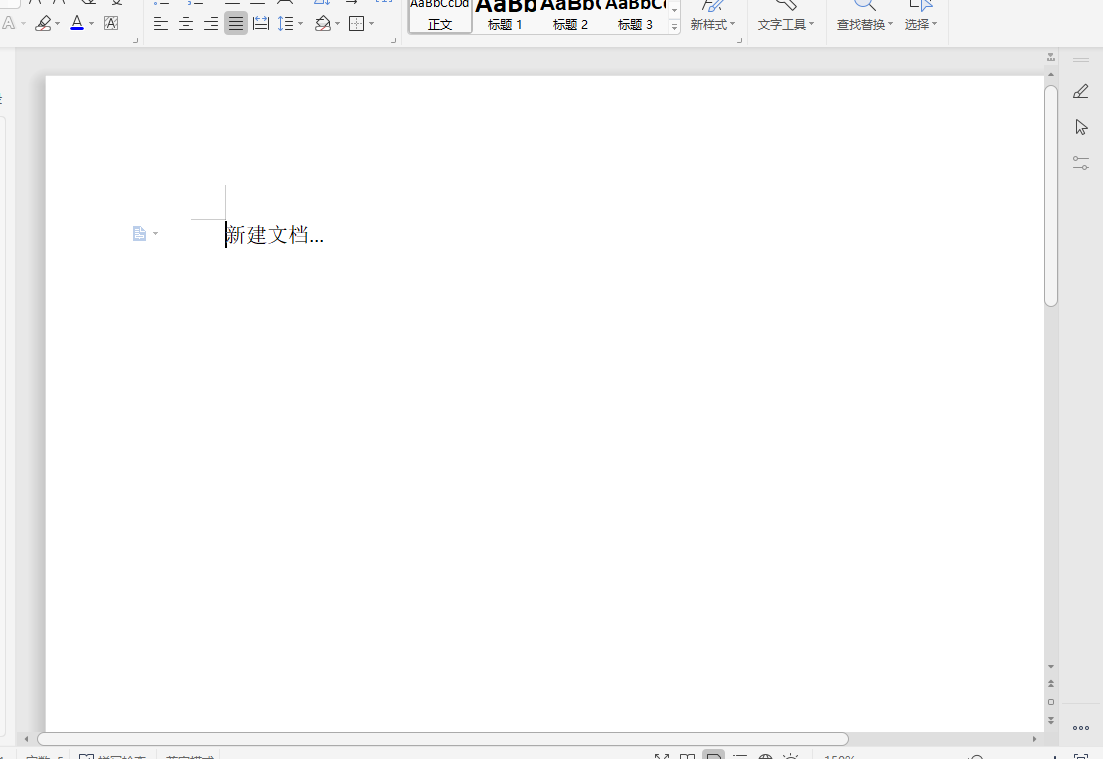Viewport: 1103px width, 759px height.
Task: Open the selection pane arrow icon in sidebar
Action: [1081, 127]
